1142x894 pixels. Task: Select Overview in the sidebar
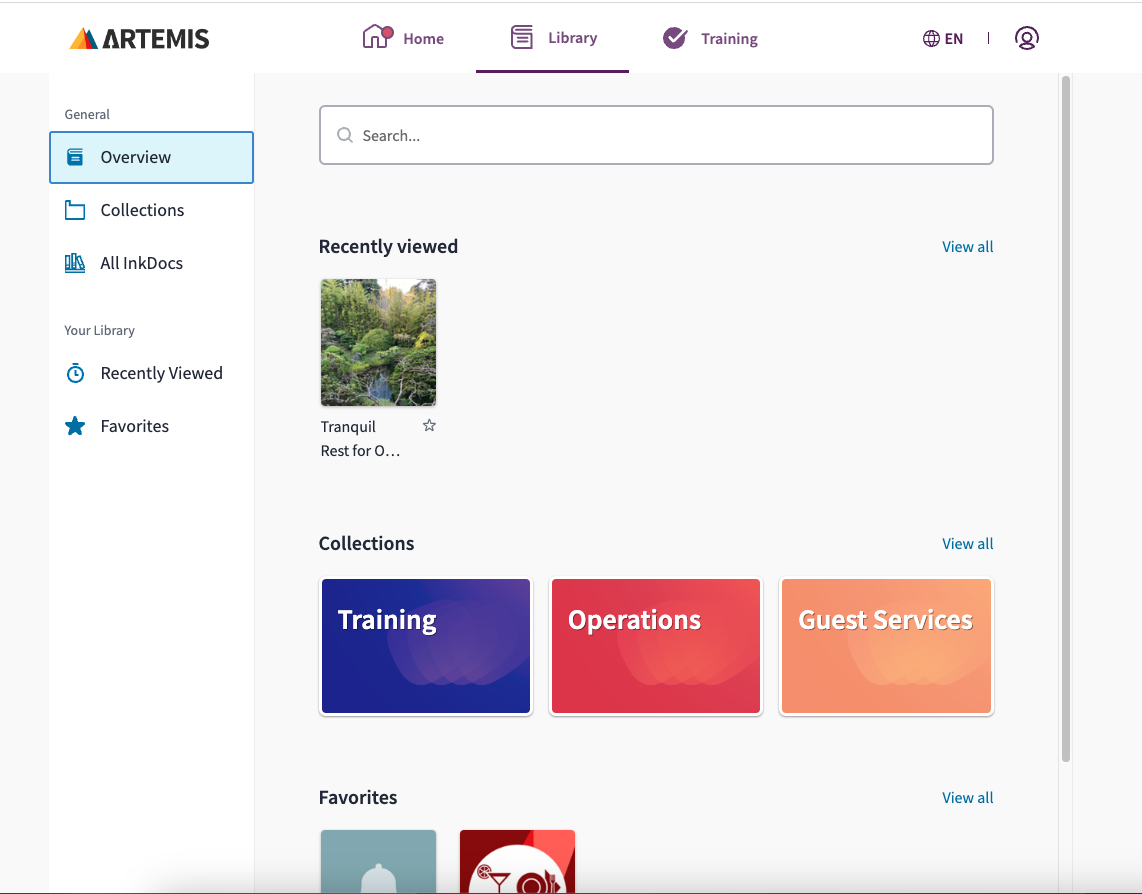[x=151, y=157]
